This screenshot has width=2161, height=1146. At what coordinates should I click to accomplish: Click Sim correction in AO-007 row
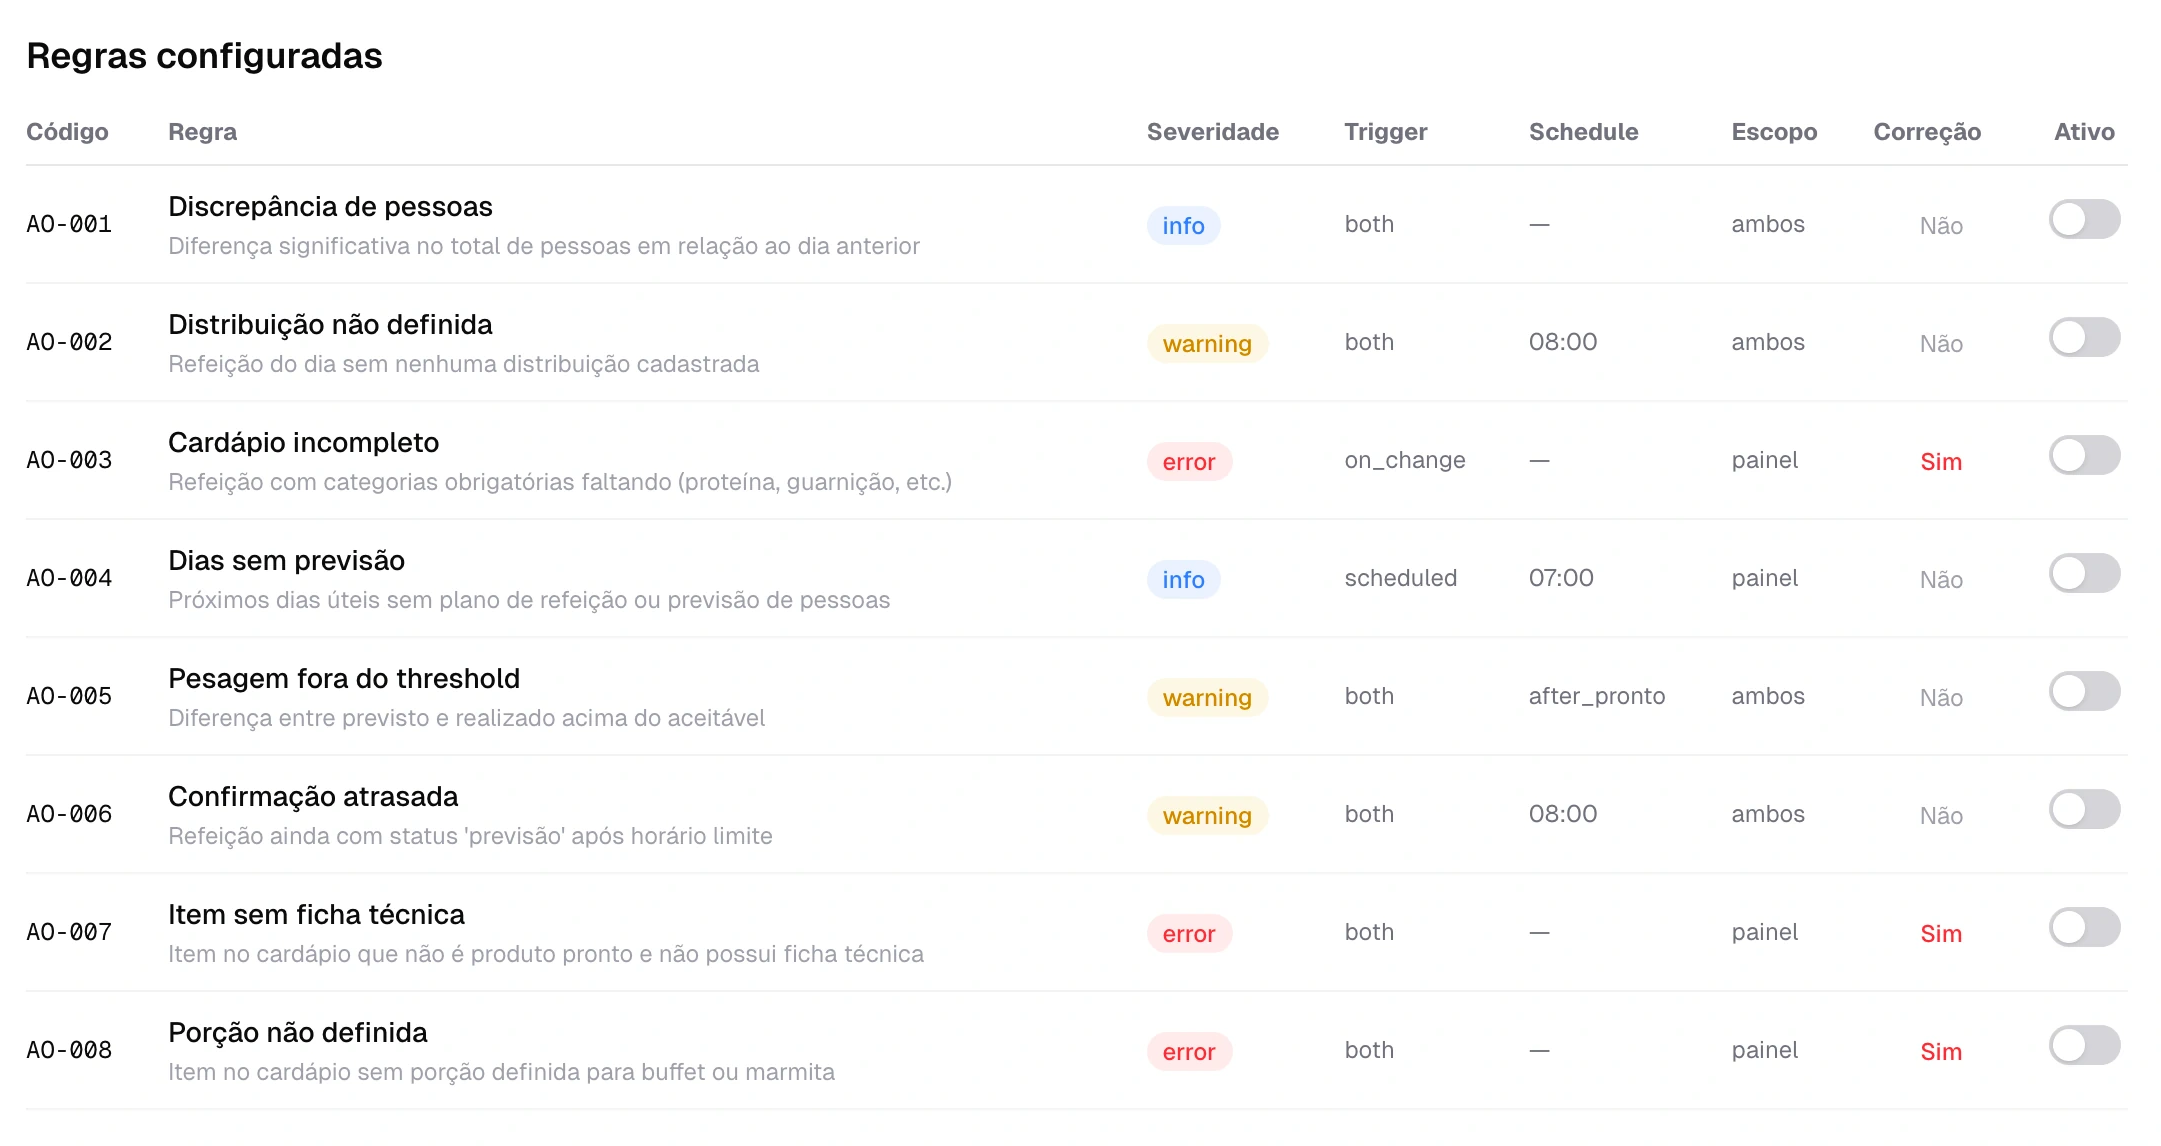tap(1941, 934)
